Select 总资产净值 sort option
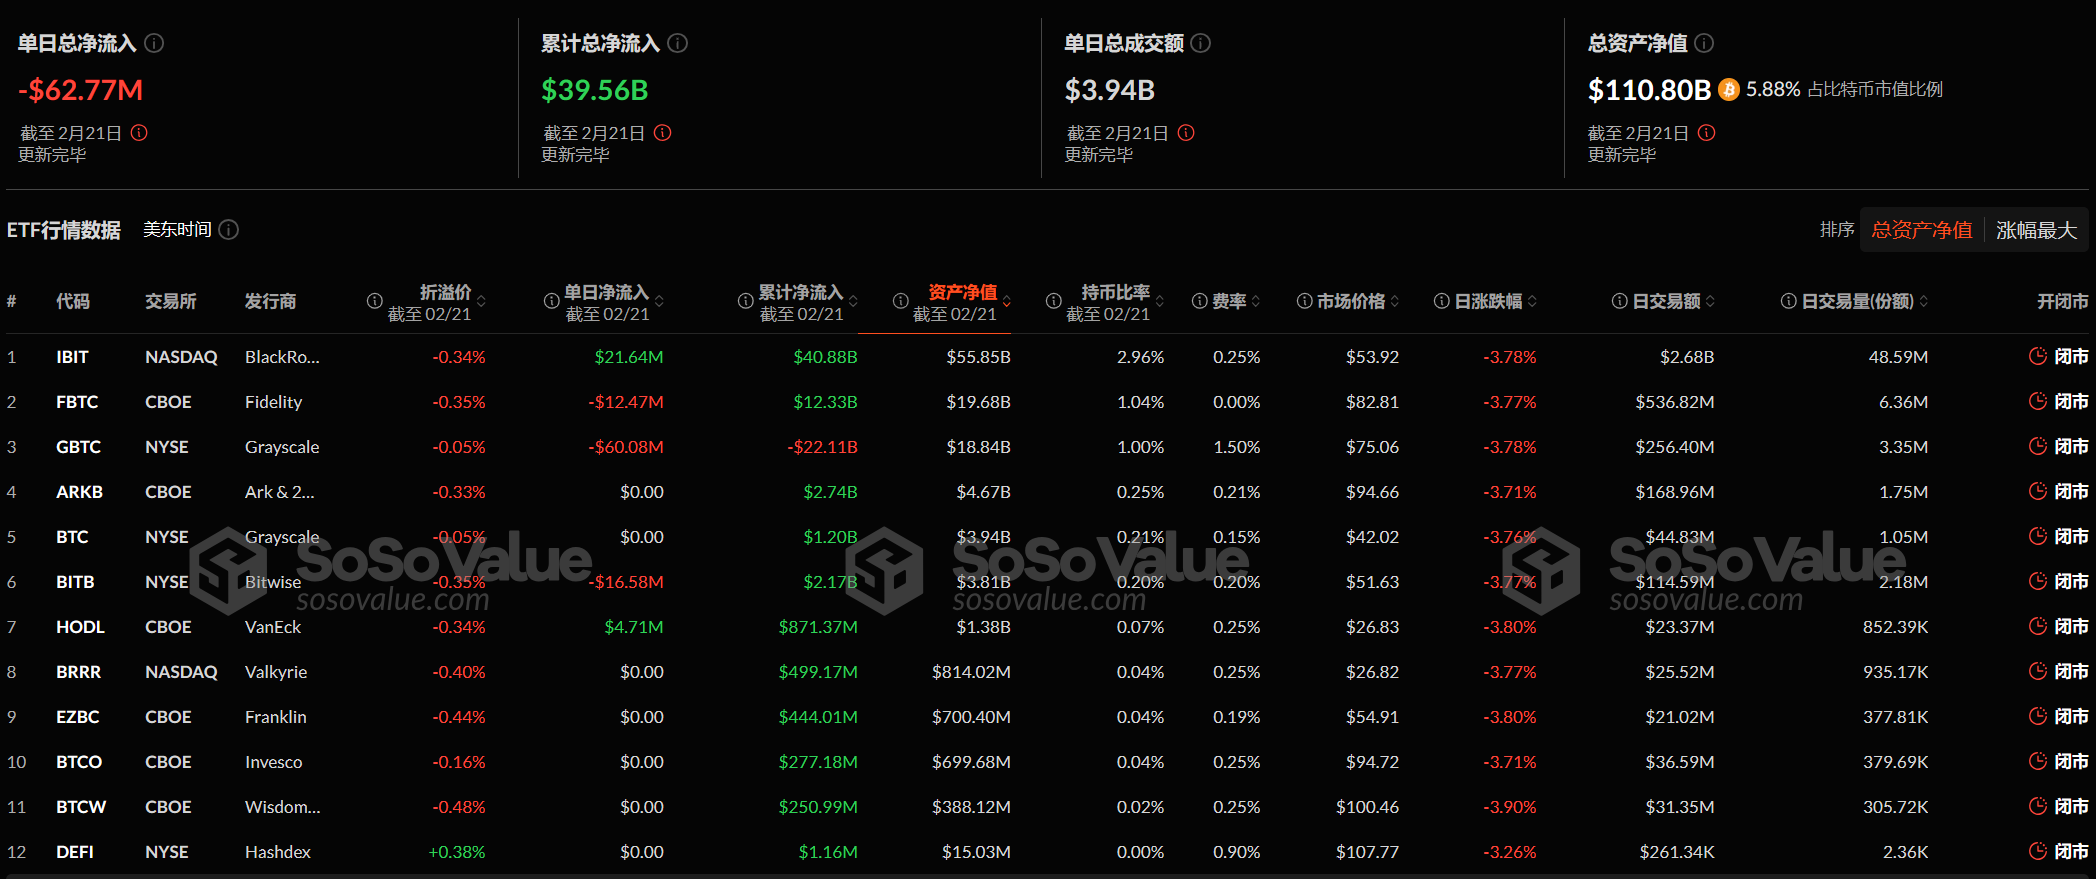Image resolution: width=2096 pixels, height=879 pixels. [x=1921, y=230]
